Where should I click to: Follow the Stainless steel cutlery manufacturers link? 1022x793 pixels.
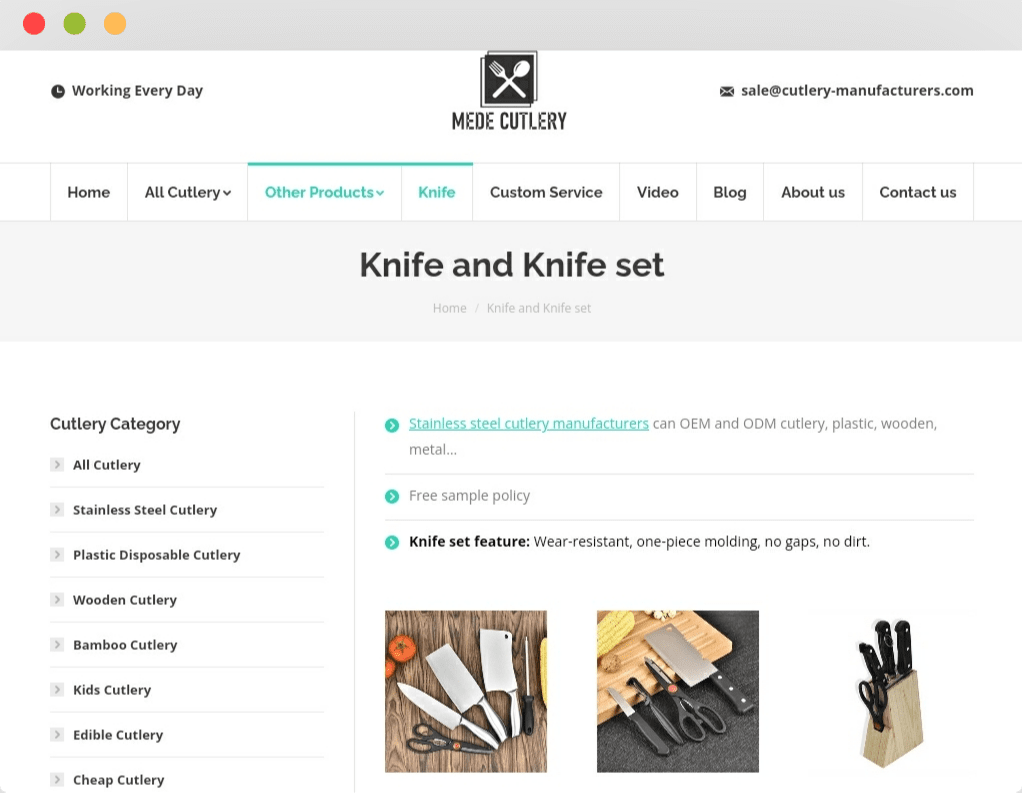(x=529, y=424)
